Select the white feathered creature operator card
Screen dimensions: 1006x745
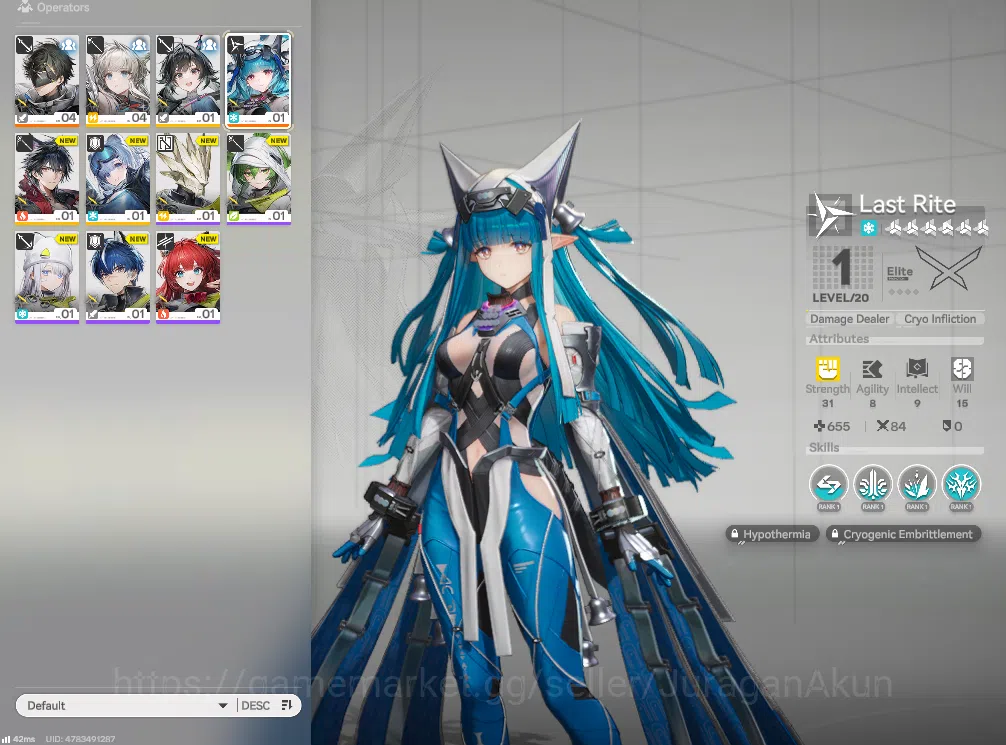pyautogui.click(x=188, y=179)
